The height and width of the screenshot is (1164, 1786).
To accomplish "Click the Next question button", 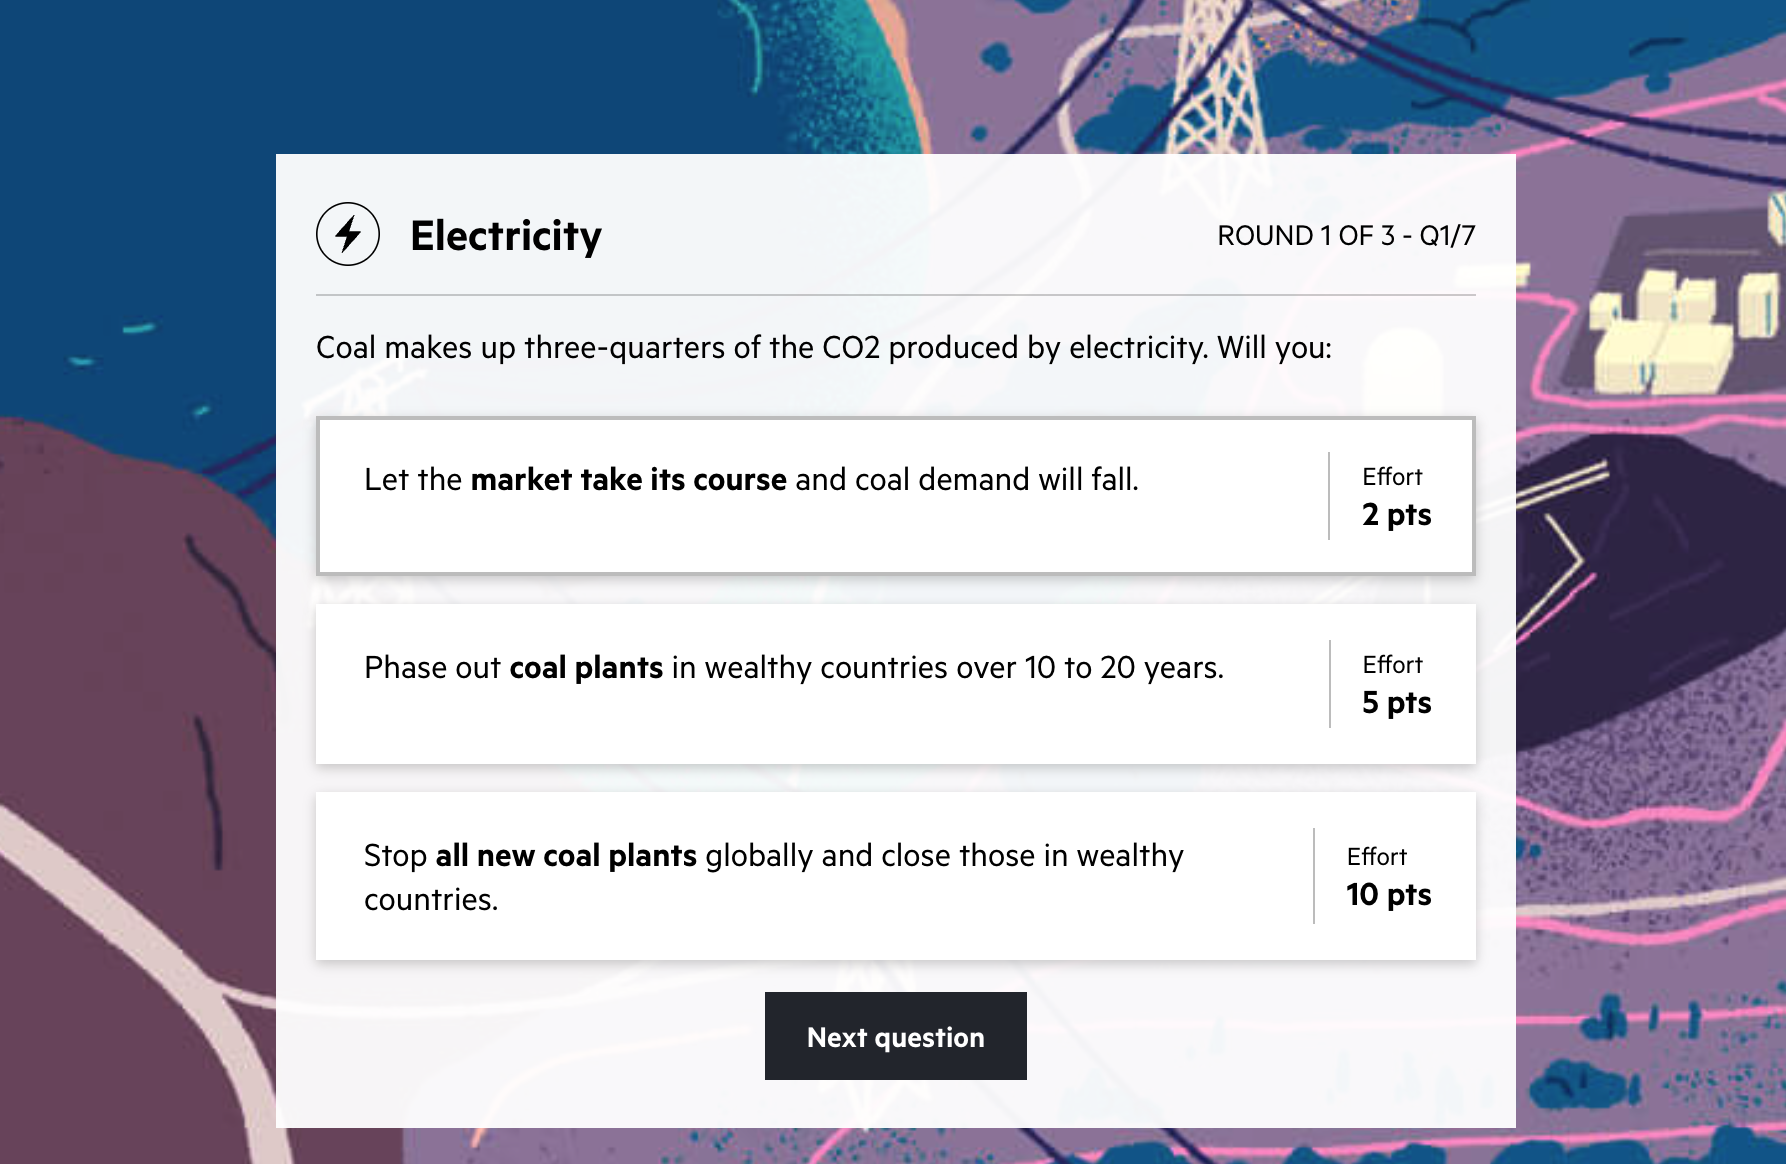I will click(895, 1036).
